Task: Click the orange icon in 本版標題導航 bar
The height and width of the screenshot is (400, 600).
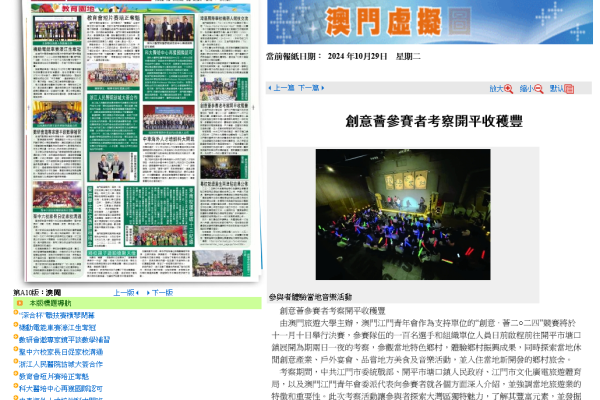Action: [20, 303]
